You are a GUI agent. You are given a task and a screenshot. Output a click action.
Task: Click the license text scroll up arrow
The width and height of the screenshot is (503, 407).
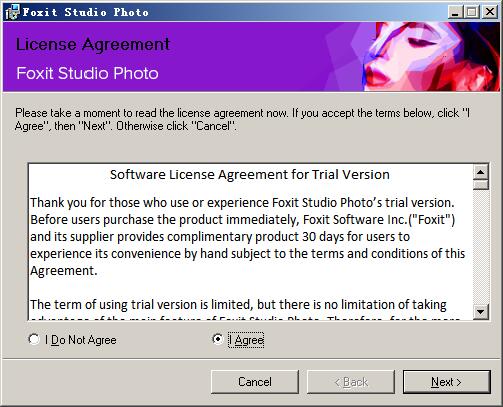[x=480, y=172]
